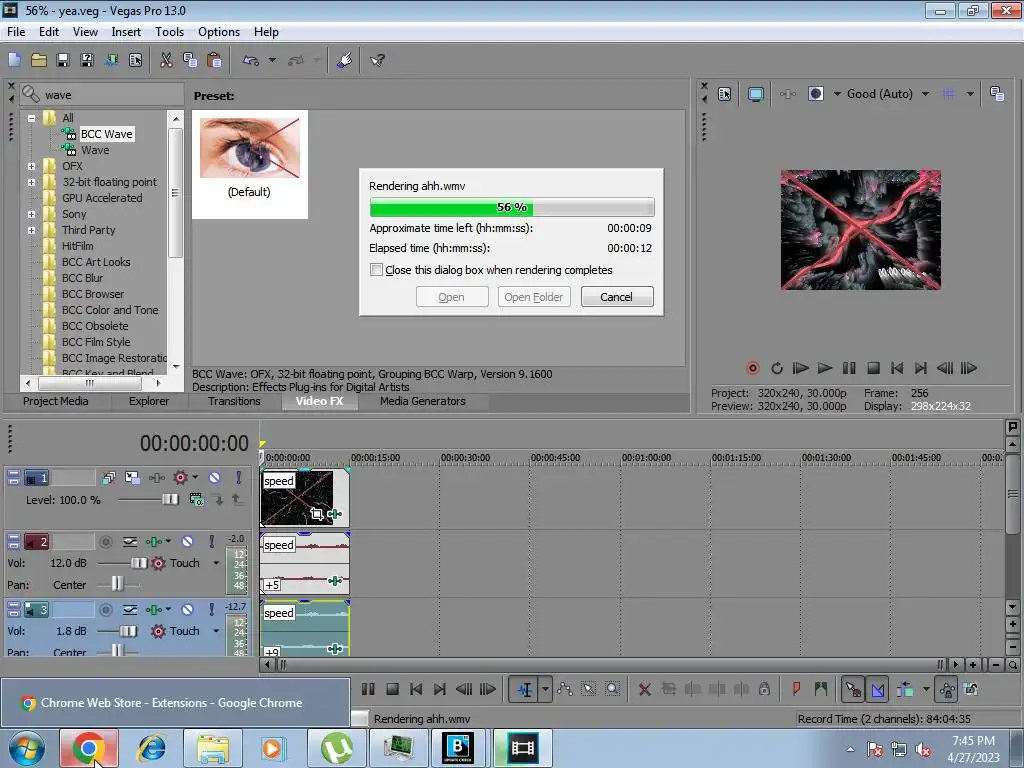
Task: Switch to the Explorer tab
Action: (x=149, y=401)
